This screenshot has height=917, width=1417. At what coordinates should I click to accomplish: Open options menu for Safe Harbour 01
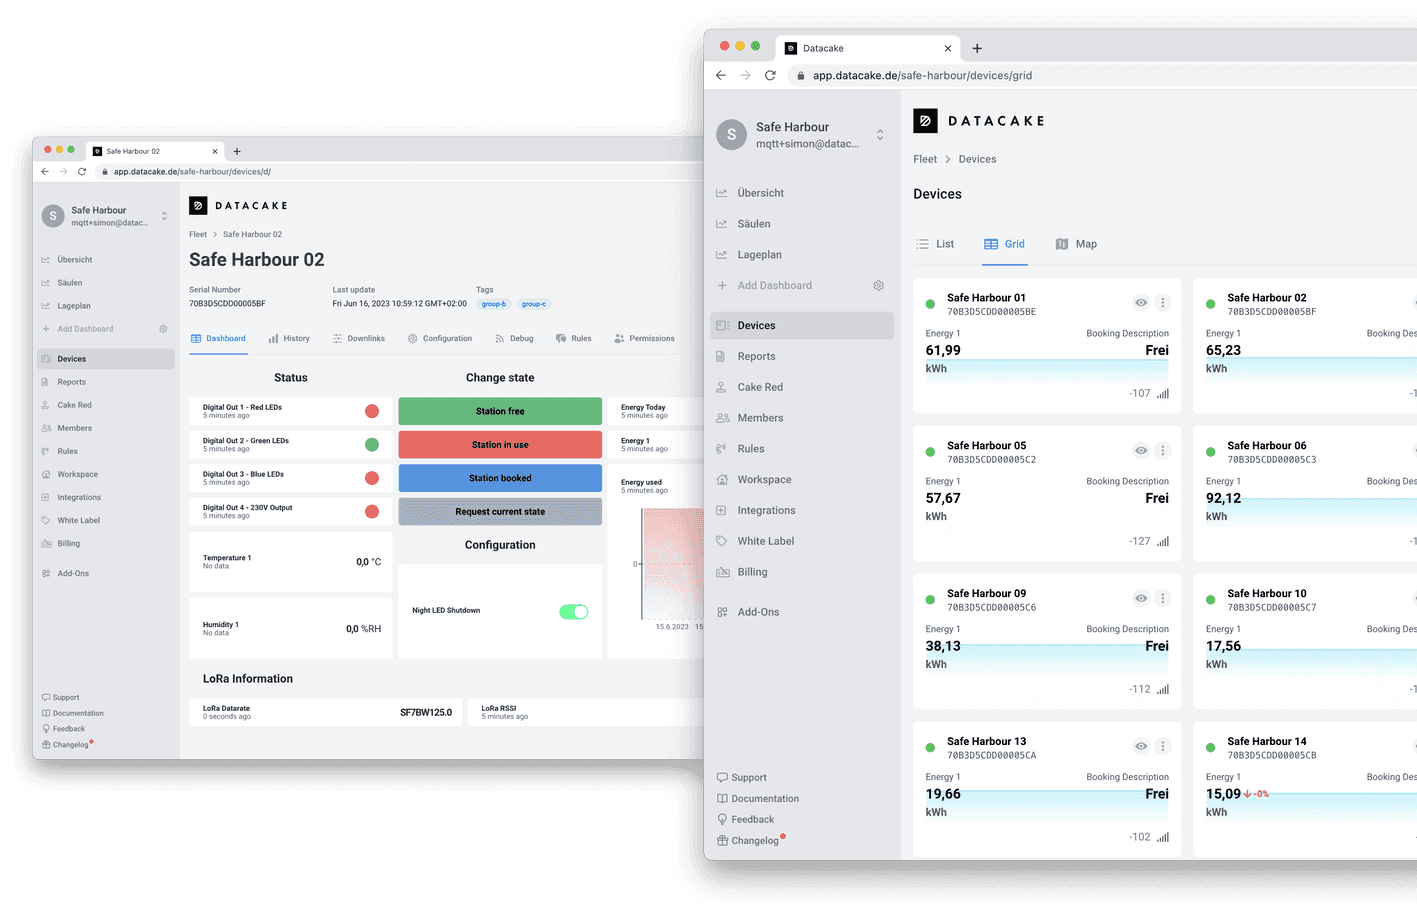click(1162, 302)
